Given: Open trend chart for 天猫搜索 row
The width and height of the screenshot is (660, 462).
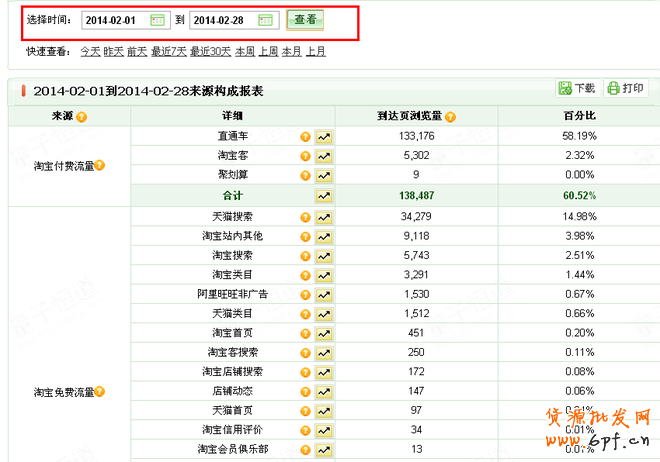Looking at the screenshot, I should (324, 217).
